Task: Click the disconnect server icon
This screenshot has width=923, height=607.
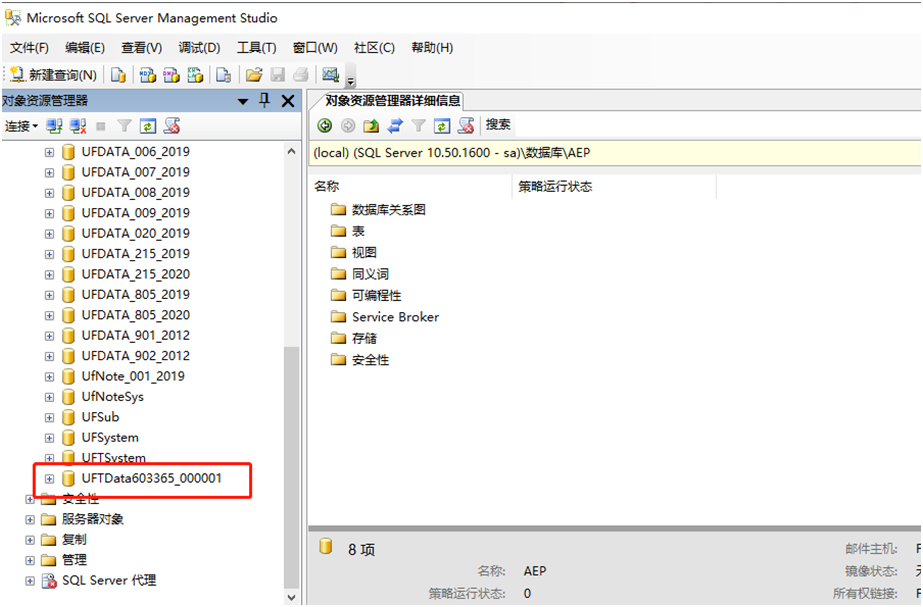Action: point(78,125)
